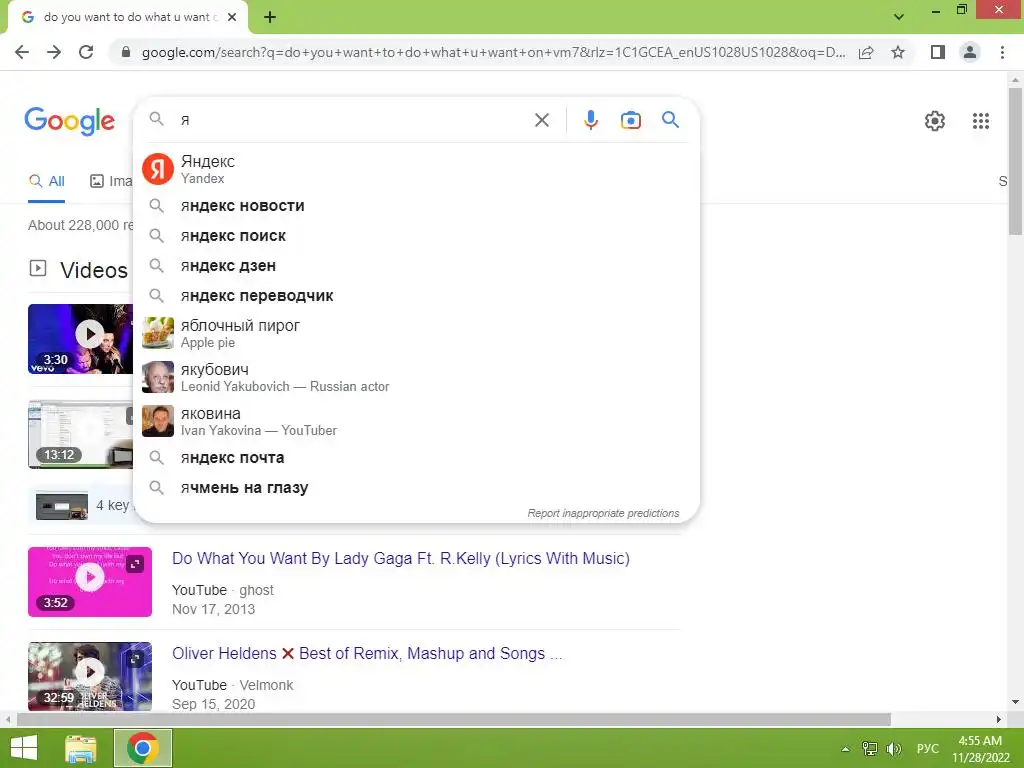
Task: Click Report inappropriate predictions link
Action: 603,513
